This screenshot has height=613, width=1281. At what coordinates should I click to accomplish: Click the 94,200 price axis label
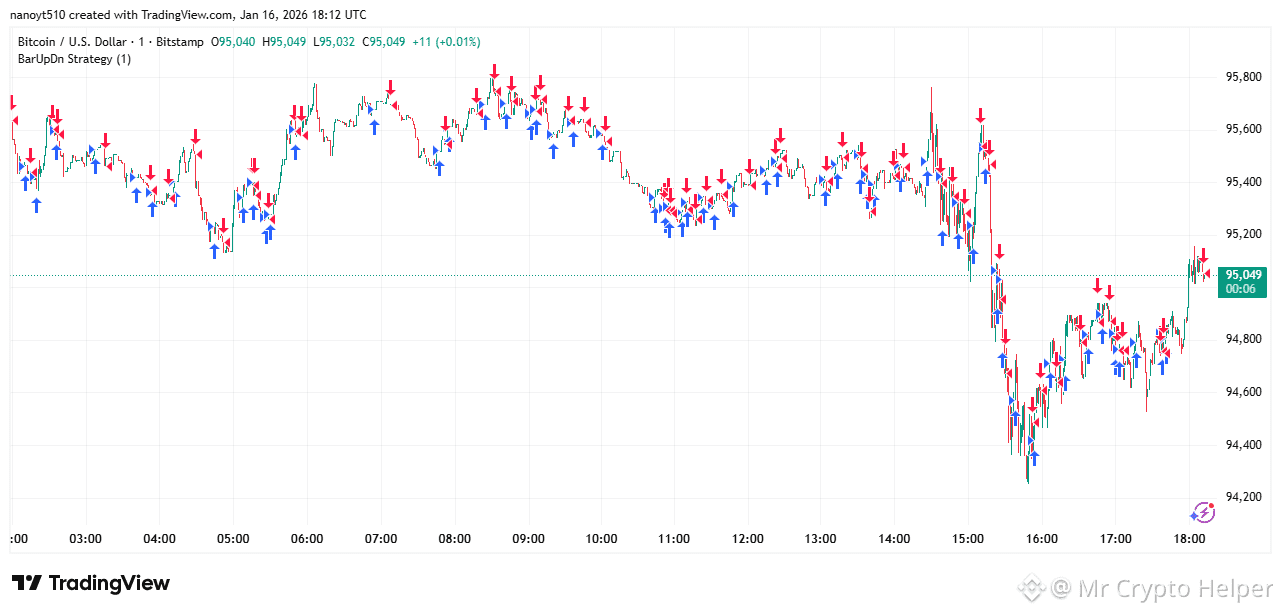[1243, 497]
